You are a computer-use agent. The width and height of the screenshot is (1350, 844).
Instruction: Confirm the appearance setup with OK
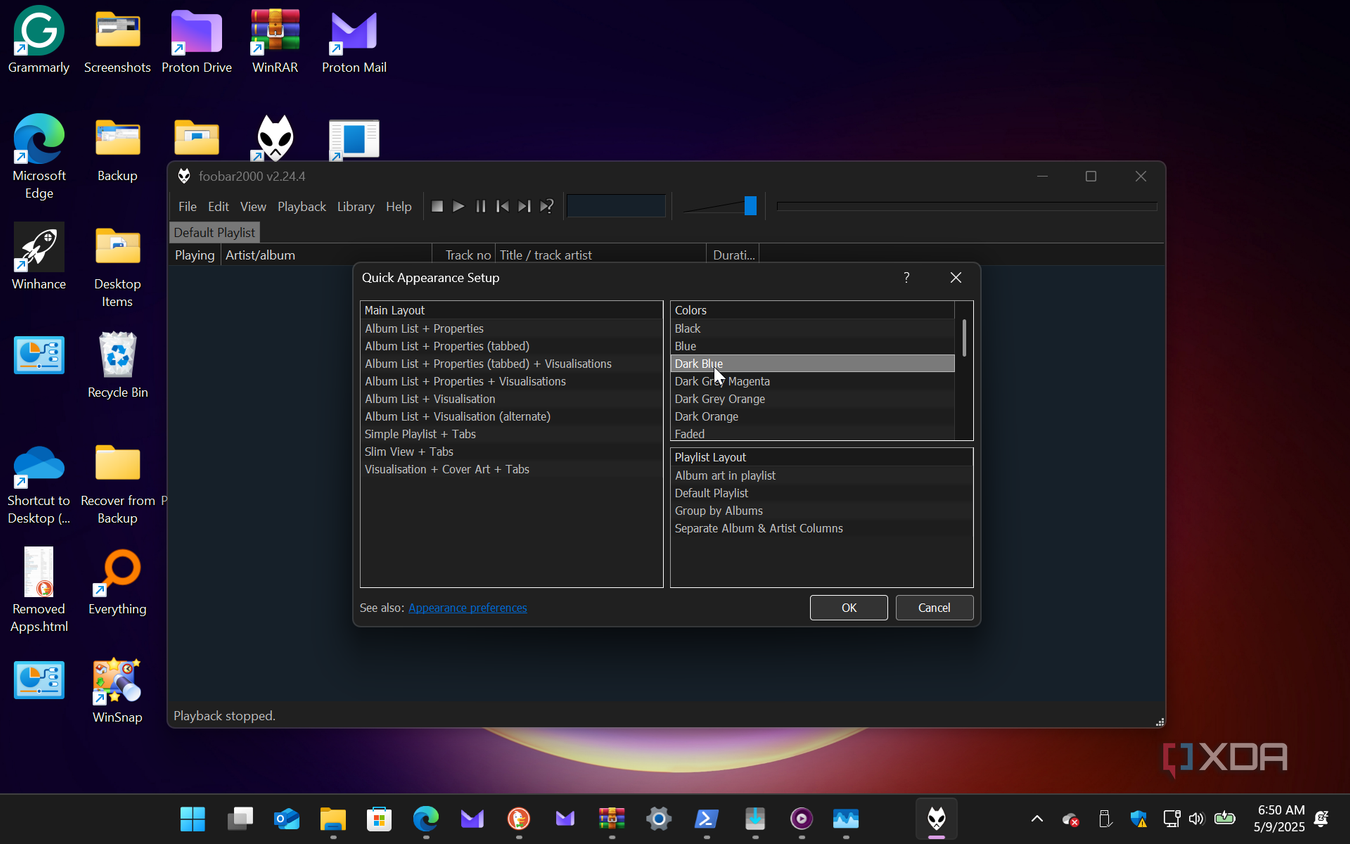[849, 608]
